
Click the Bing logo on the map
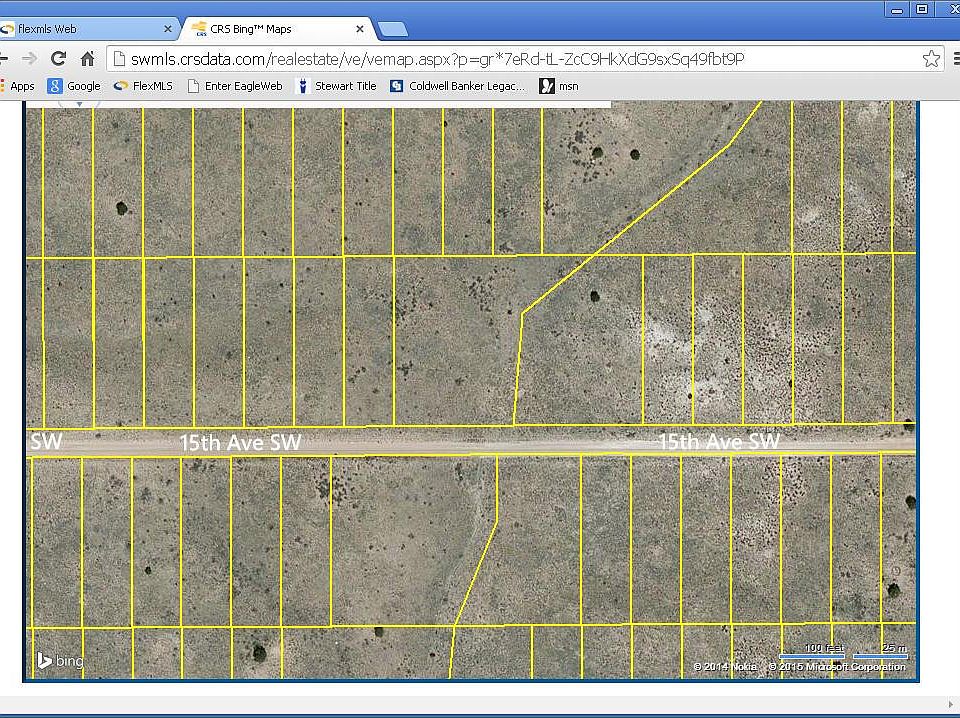60,660
